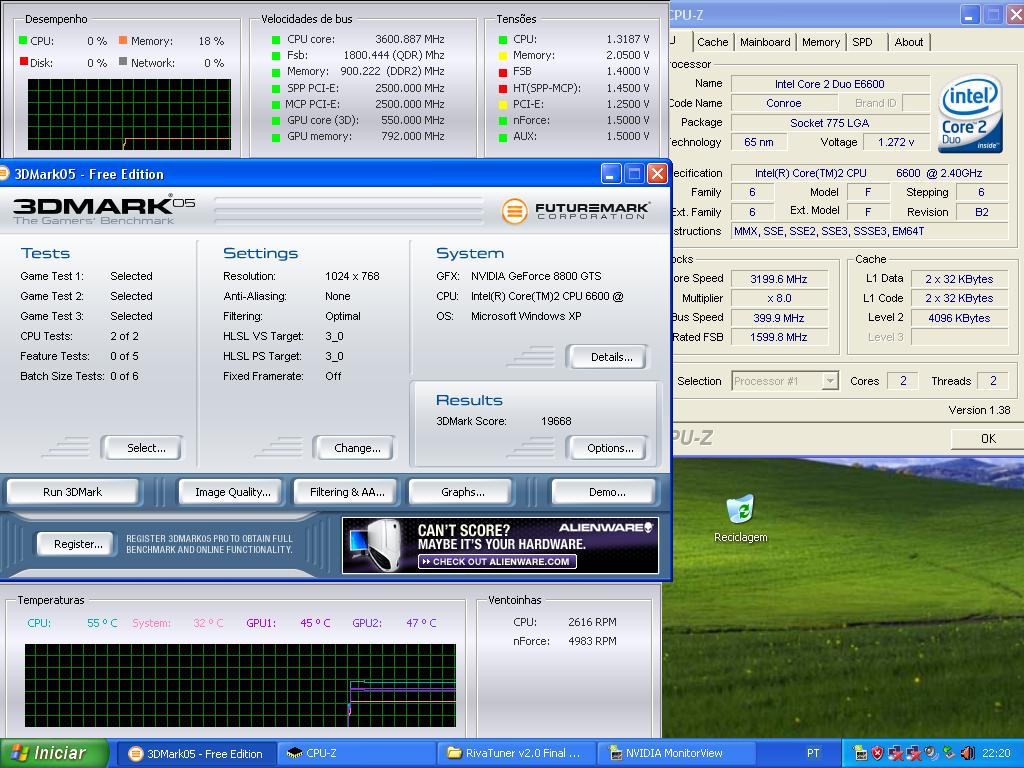Image resolution: width=1024 pixels, height=768 pixels.
Task: Click the folder icon of RivaTuner taskbar item
Action: pos(455,754)
